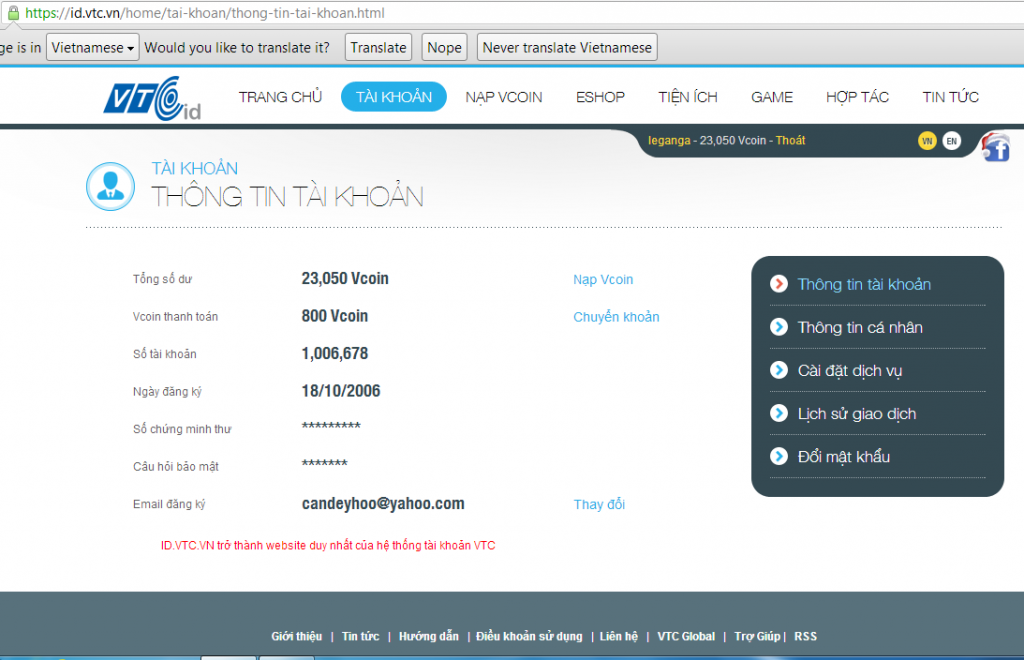
Task: Open Đổi mật khẩu sidebar item
Action: point(844,456)
